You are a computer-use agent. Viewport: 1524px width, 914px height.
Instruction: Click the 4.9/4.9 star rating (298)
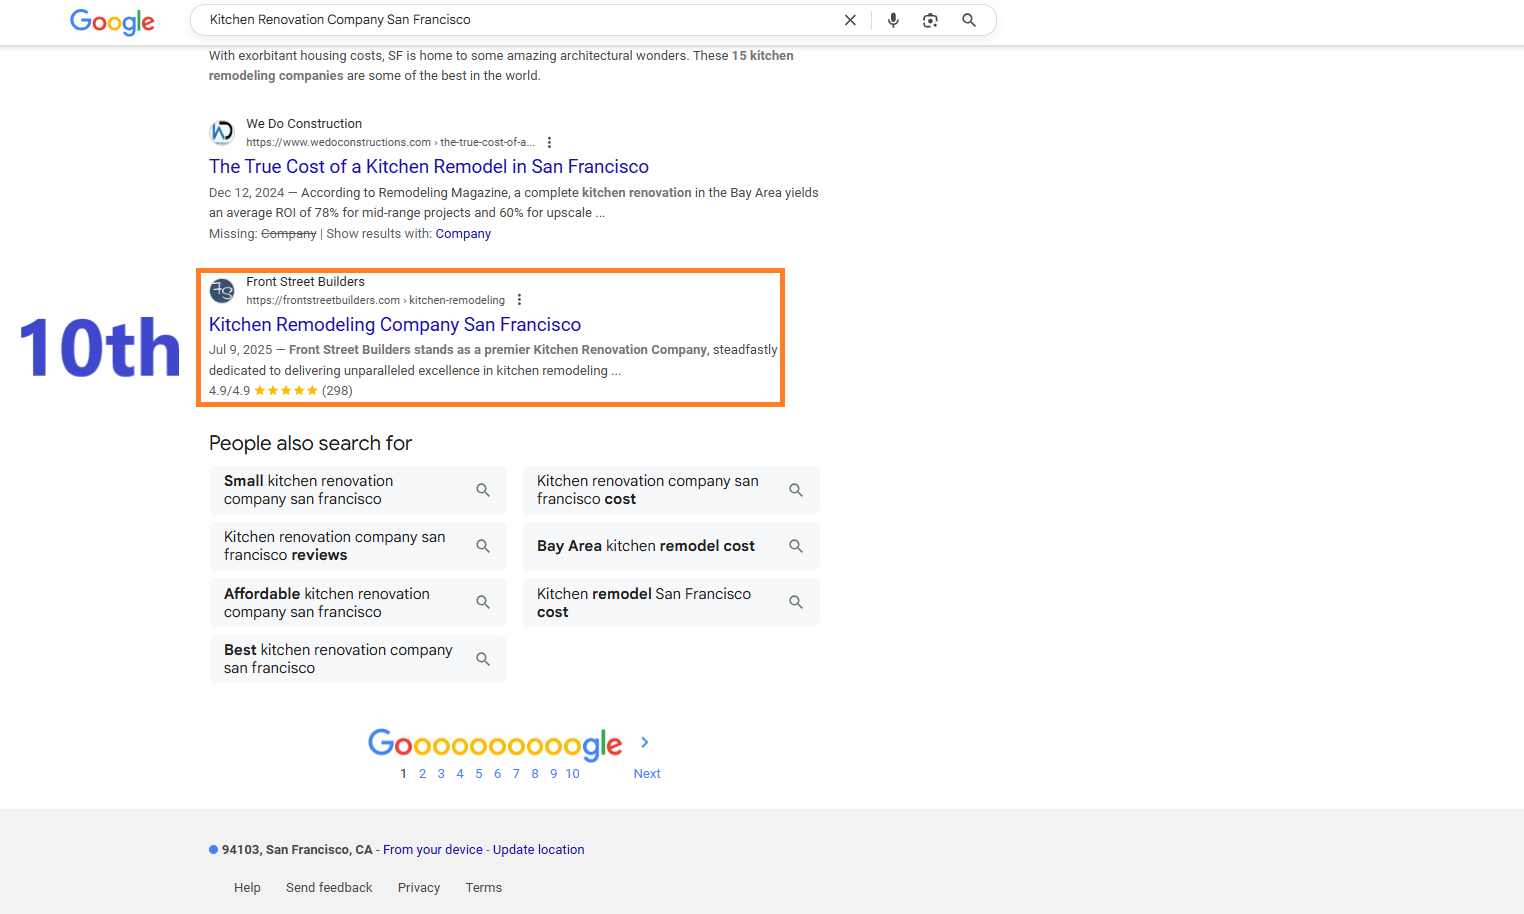[x=281, y=391]
